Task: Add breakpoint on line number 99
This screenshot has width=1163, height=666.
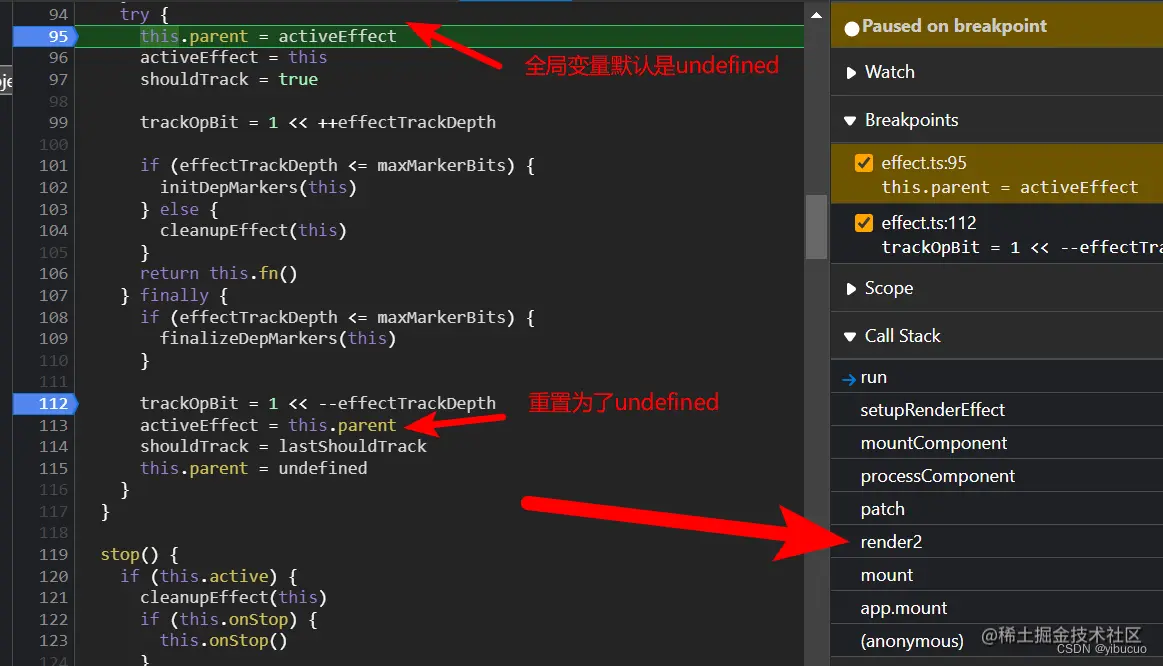Action: (x=58, y=122)
